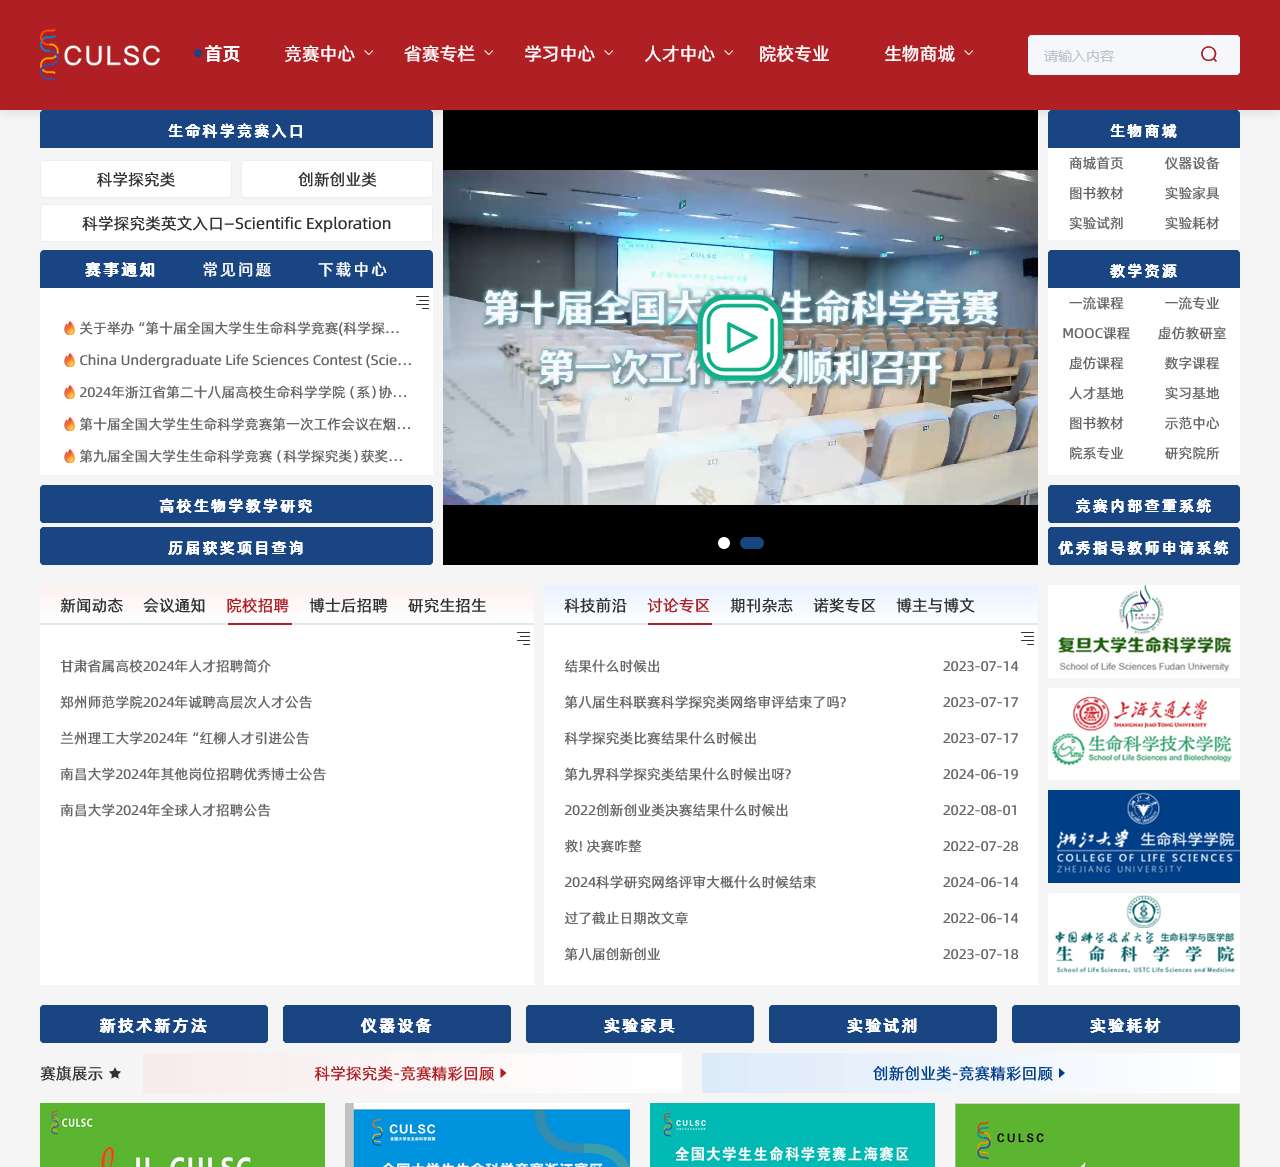1280x1167 pixels.
Task: Click the Shanghai Jiao Tong University logo
Action: click(x=1142, y=733)
